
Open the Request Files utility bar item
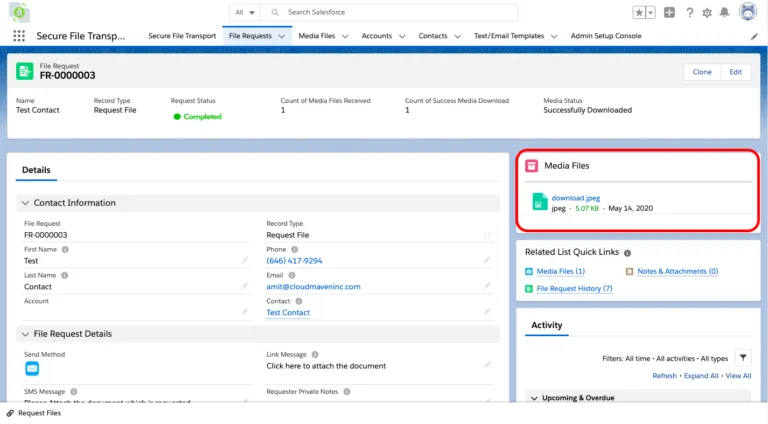[x=34, y=413]
